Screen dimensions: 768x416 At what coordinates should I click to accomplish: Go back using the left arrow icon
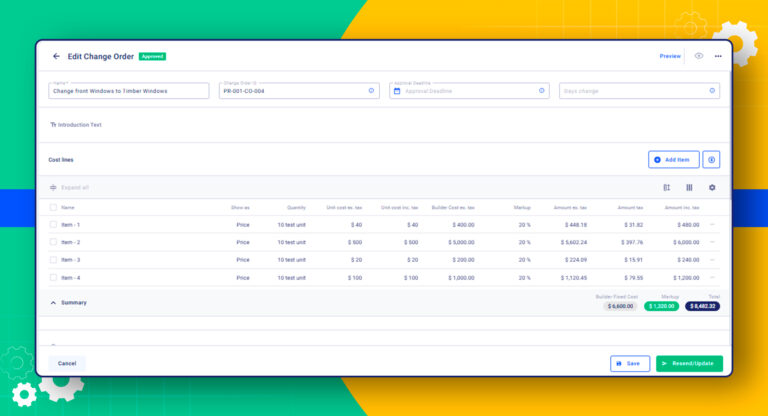click(56, 56)
